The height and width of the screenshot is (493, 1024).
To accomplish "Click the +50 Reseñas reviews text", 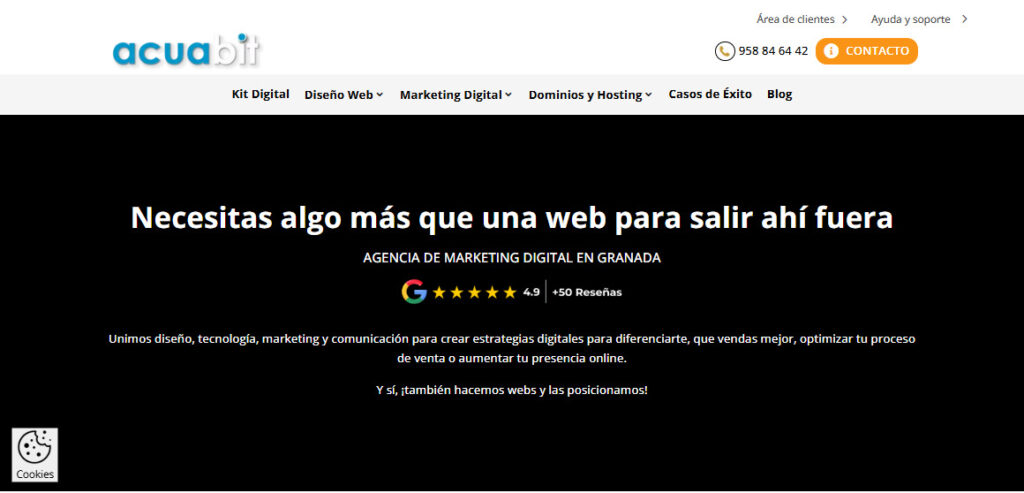I will [587, 292].
